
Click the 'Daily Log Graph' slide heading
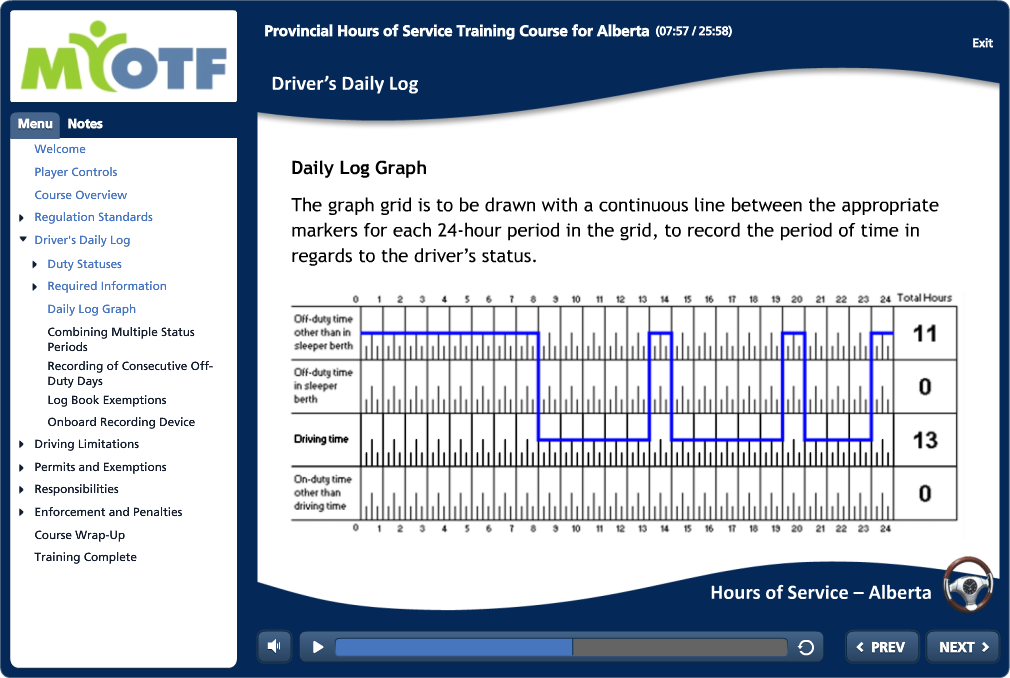pyautogui.click(x=359, y=168)
